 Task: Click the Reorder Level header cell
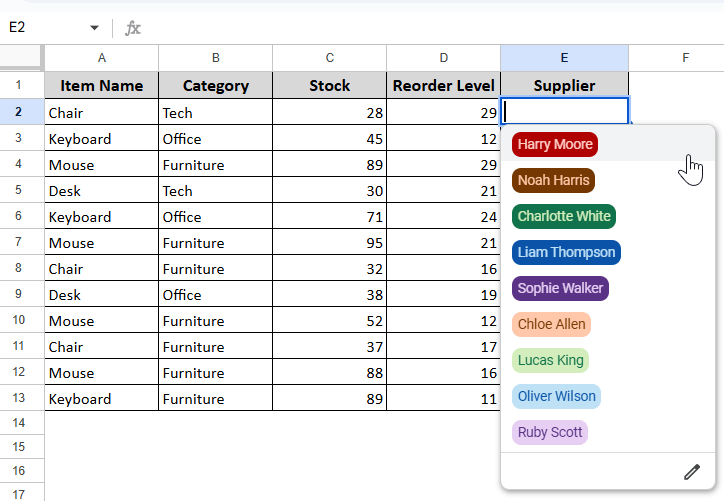pyautogui.click(x=444, y=85)
